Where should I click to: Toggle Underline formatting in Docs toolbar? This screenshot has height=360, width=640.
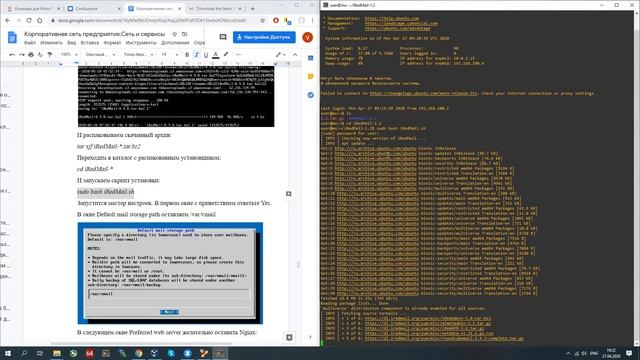tap(206, 55)
